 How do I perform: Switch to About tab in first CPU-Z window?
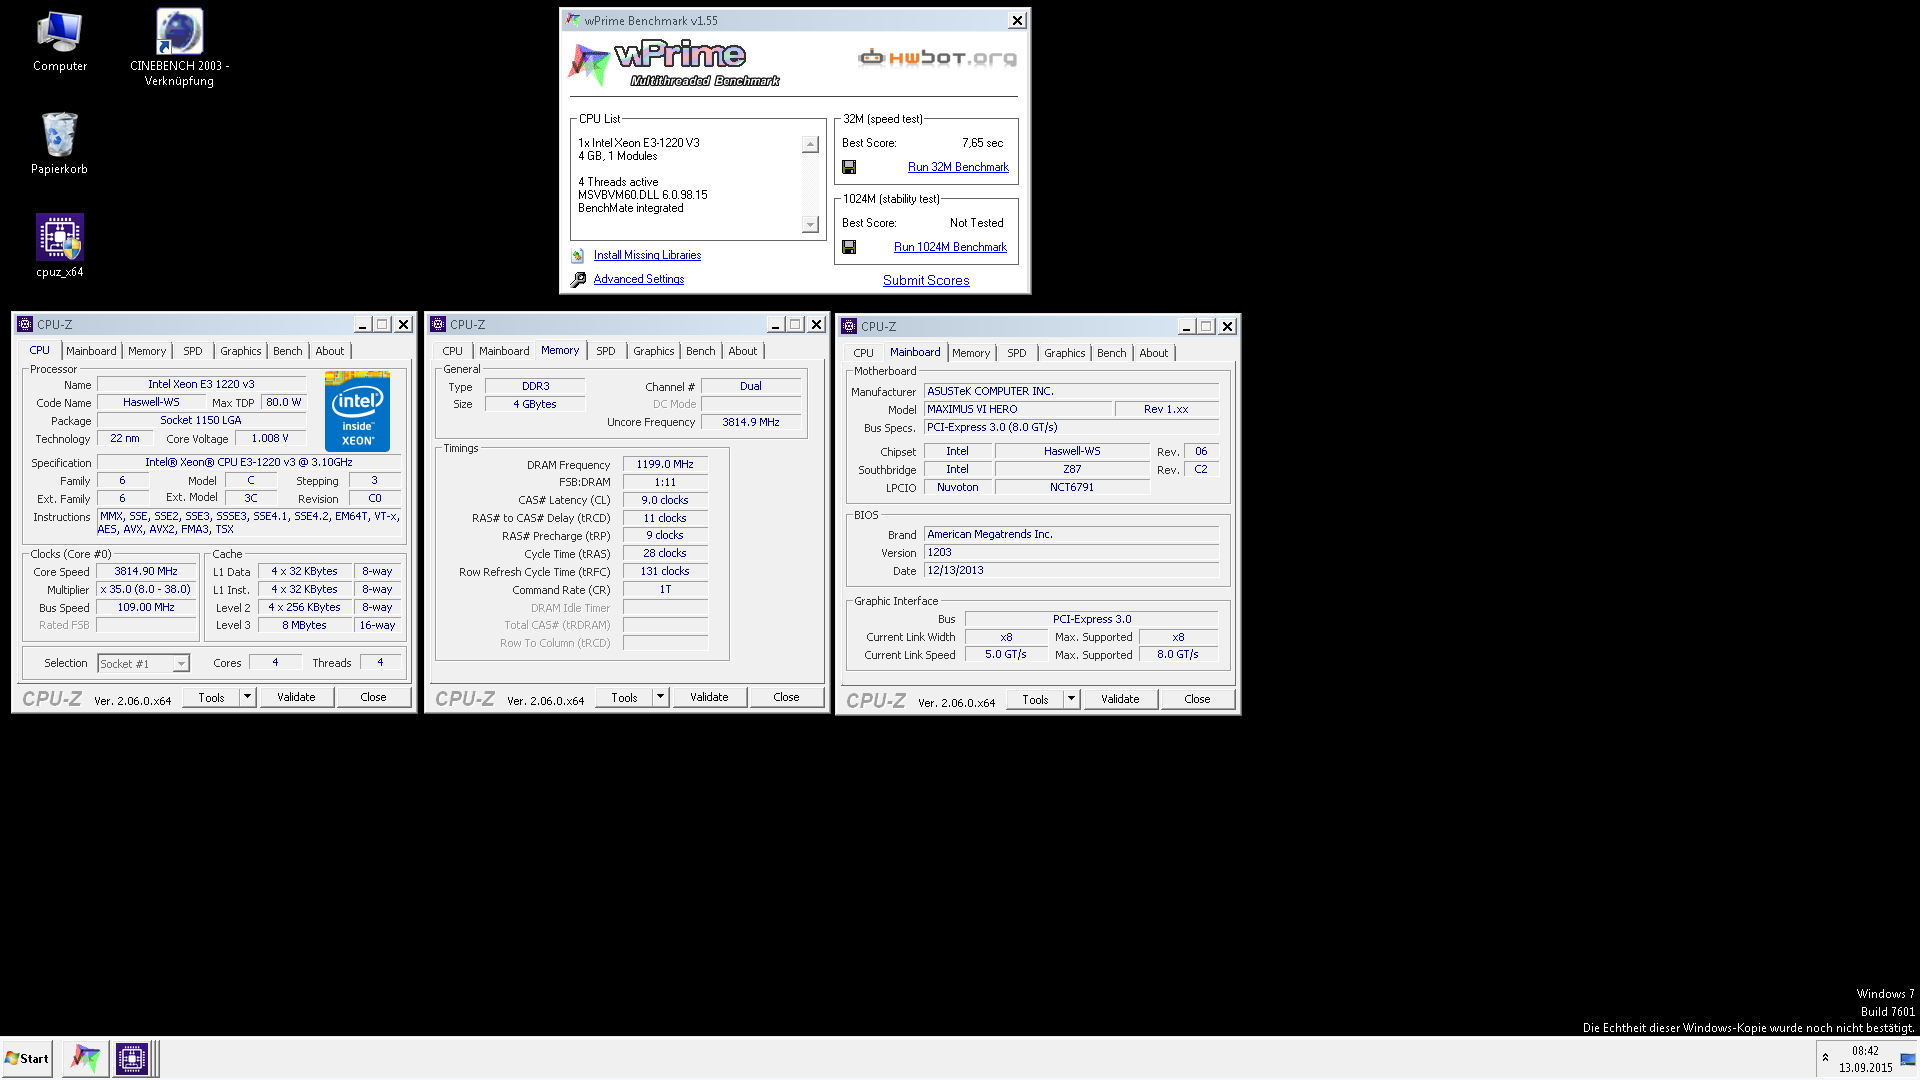330,351
